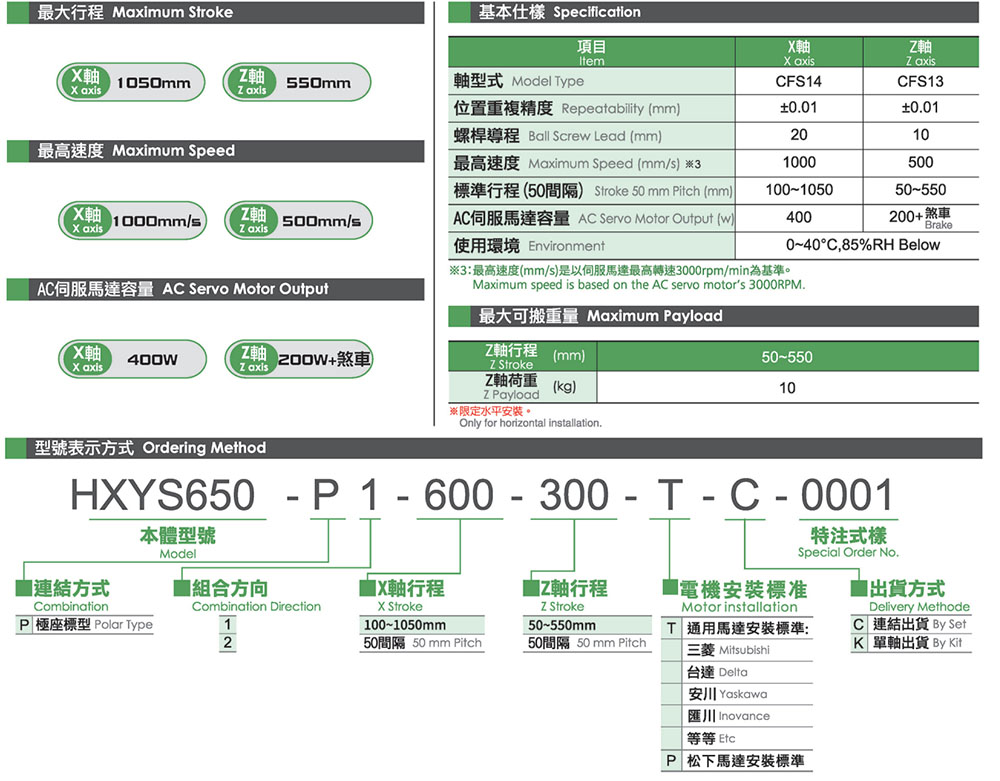Select combination direction option 2
This screenshot has height=781, width=1000.
point(226,642)
